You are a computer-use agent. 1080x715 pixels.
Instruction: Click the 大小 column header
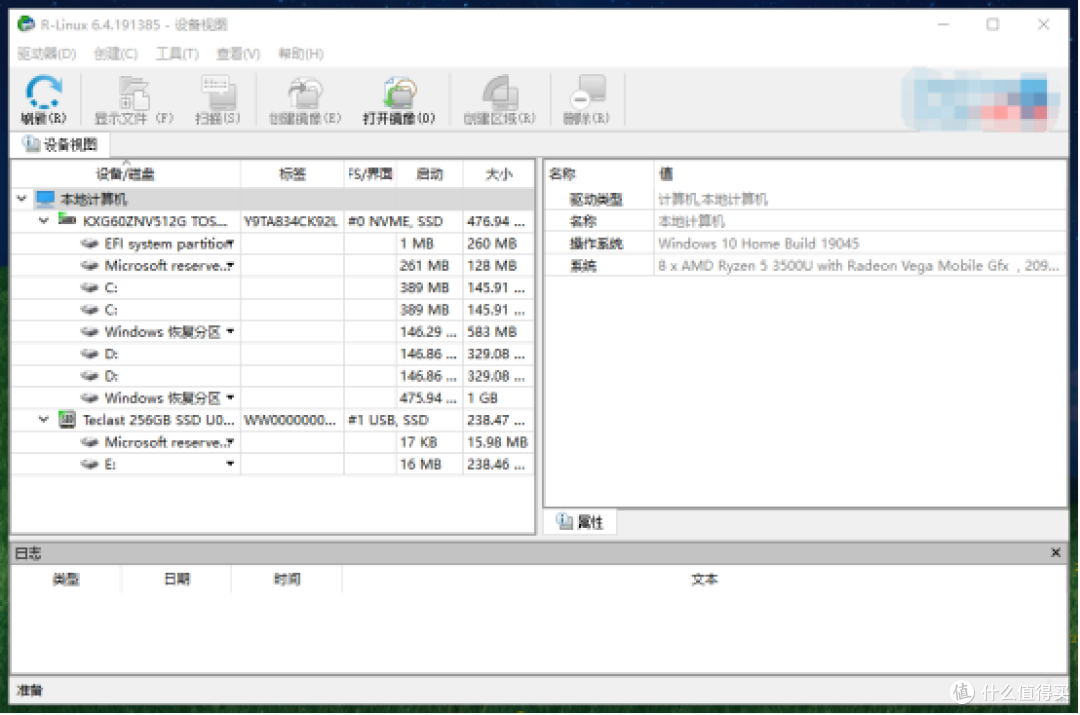[x=499, y=174]
